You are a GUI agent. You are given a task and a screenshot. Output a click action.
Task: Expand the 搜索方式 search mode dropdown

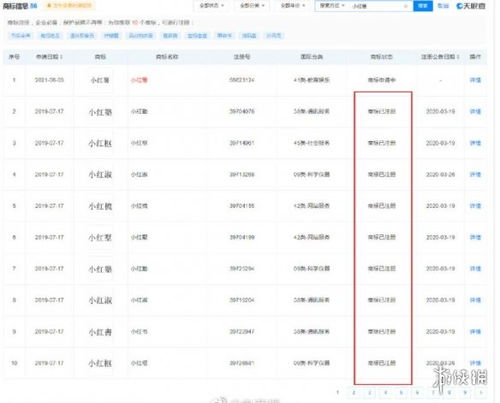point(332,6)
